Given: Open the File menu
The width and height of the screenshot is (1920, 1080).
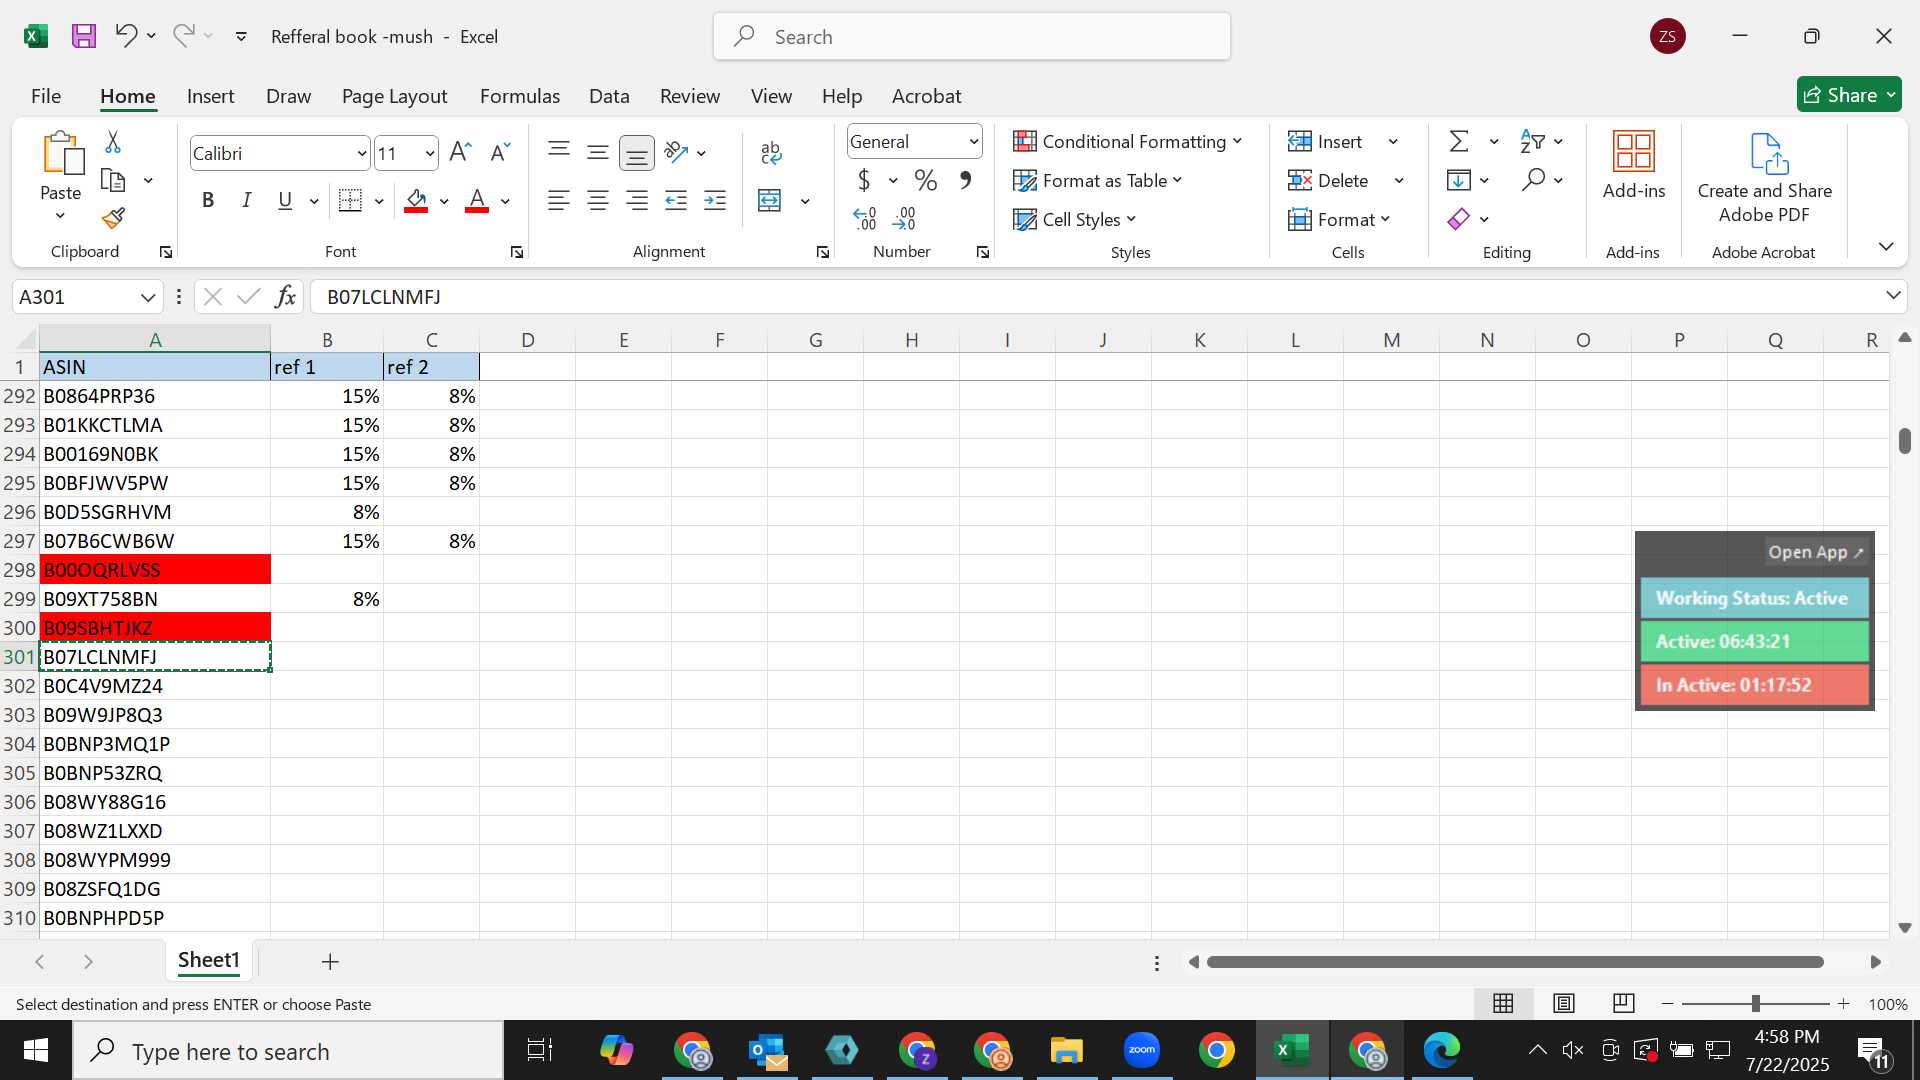Looking at the screenshot, I should 46,96.
